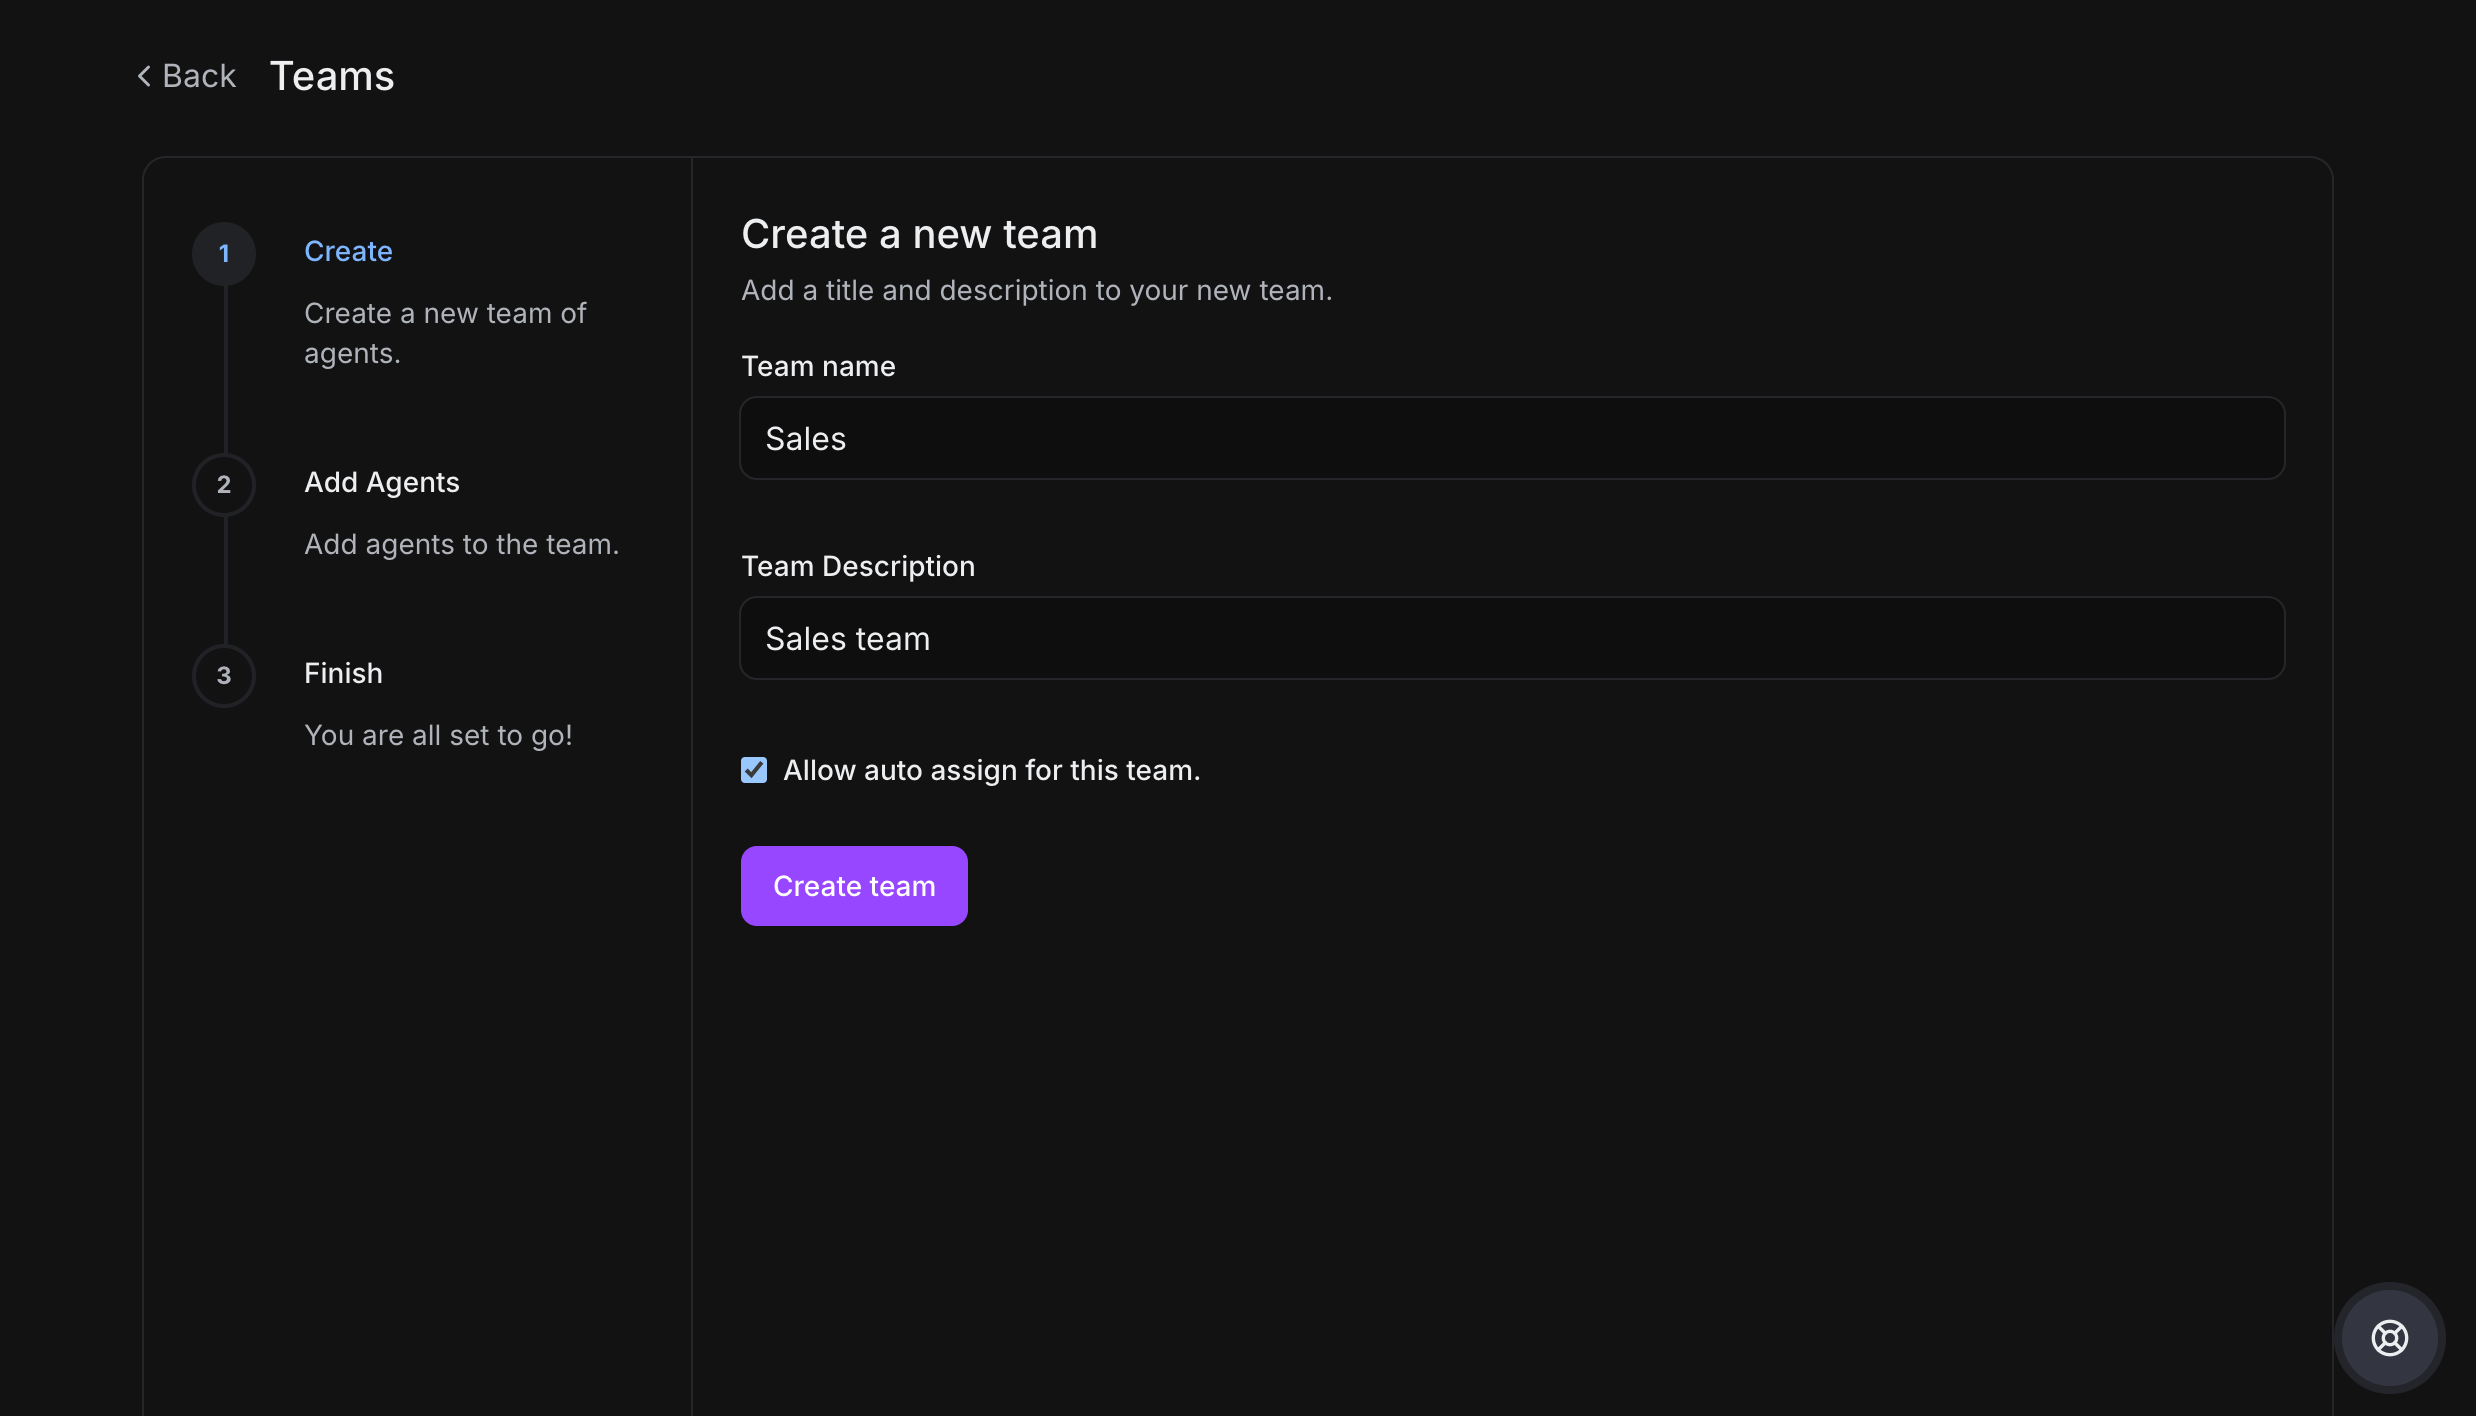Click the Team Description field label

pyautogui.click(x=857, y=566)
